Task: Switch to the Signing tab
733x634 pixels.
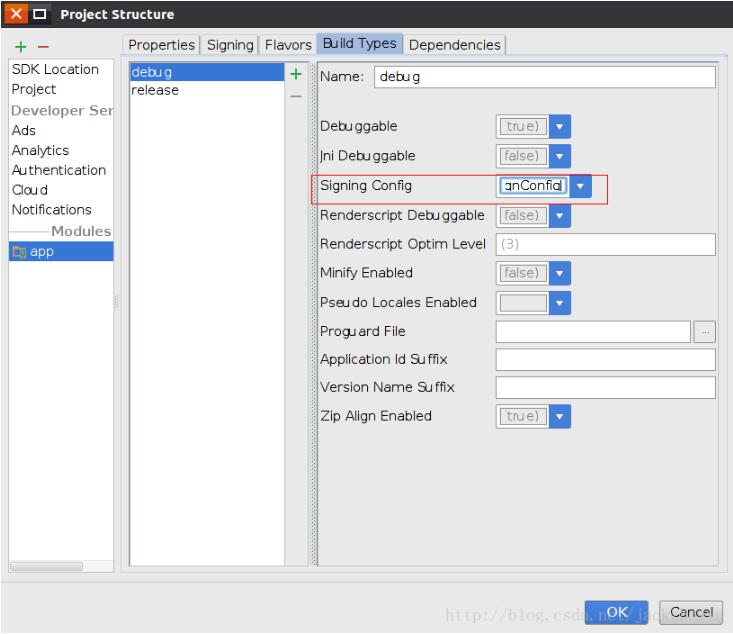Action: point(230,45)
